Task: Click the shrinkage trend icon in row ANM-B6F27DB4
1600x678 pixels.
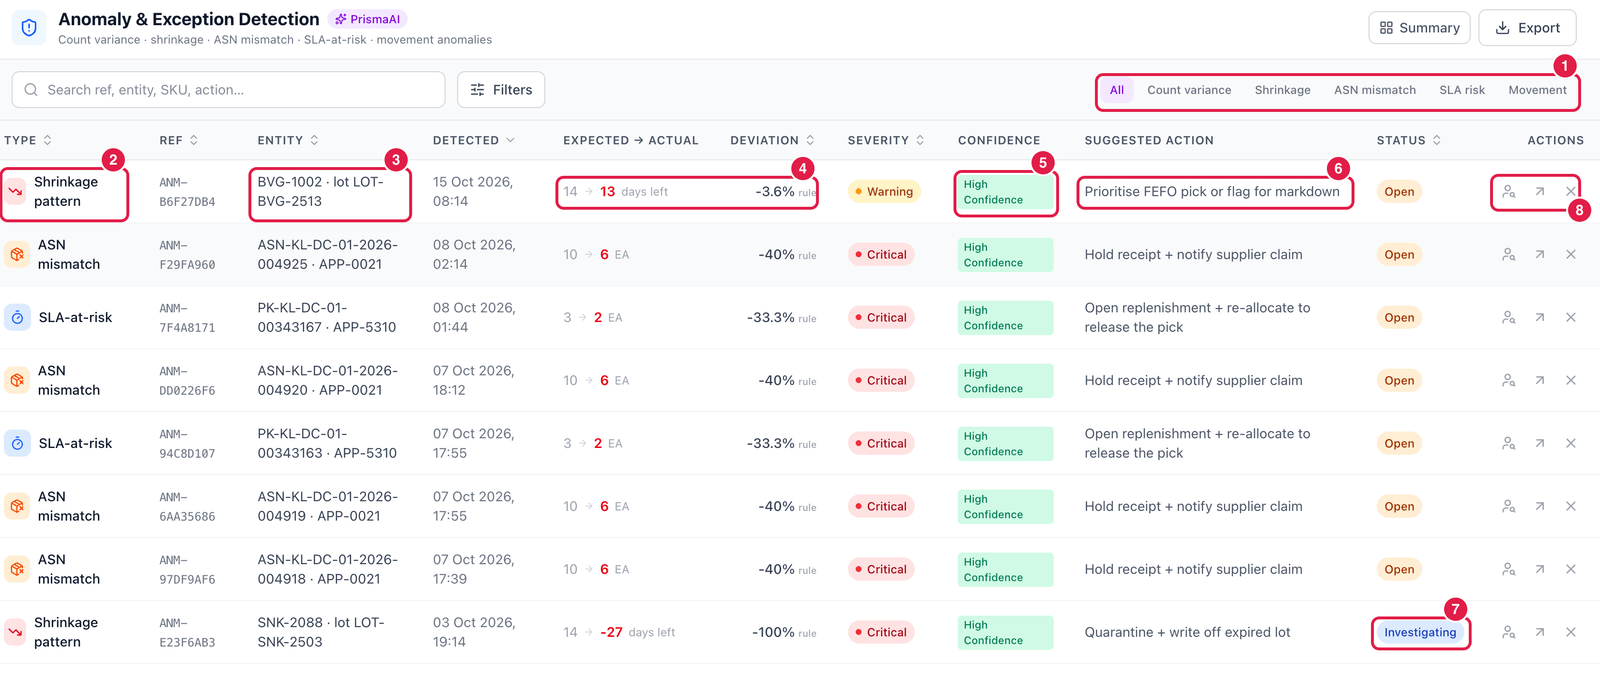Action: pyautogui.click(x=15, y=192)
